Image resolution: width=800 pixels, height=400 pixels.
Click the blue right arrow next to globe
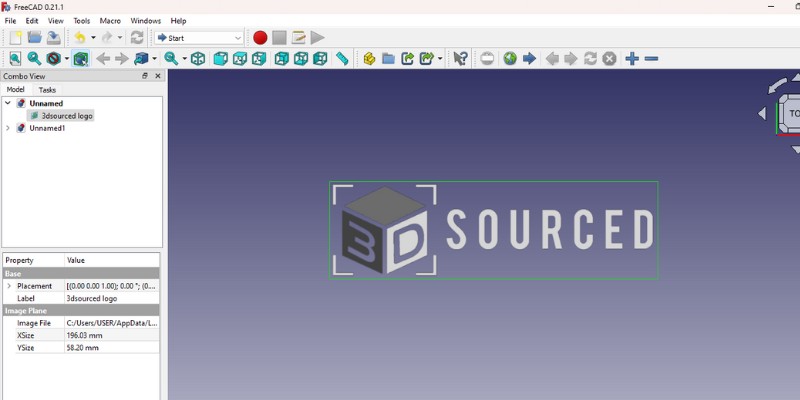529,59
